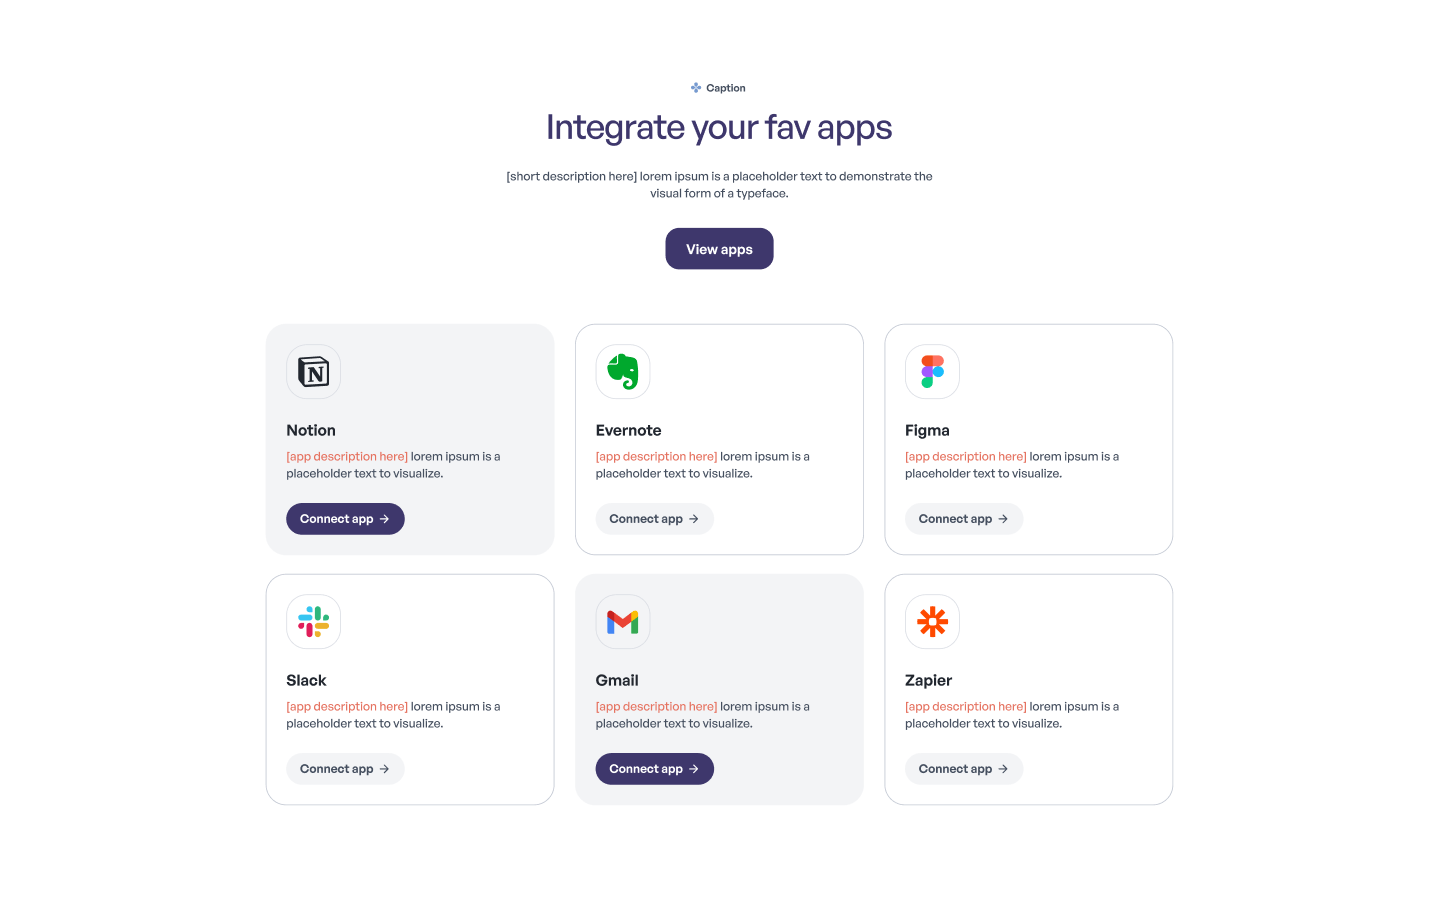Click the Zapier asterisk icon

pyautogui.click(x=932, y=622)
